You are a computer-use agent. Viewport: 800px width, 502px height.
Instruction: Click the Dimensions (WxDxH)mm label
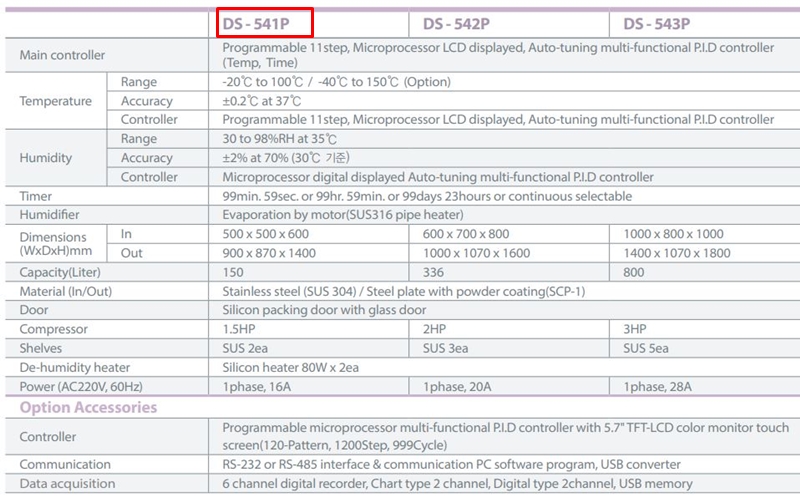click(55, 243)
